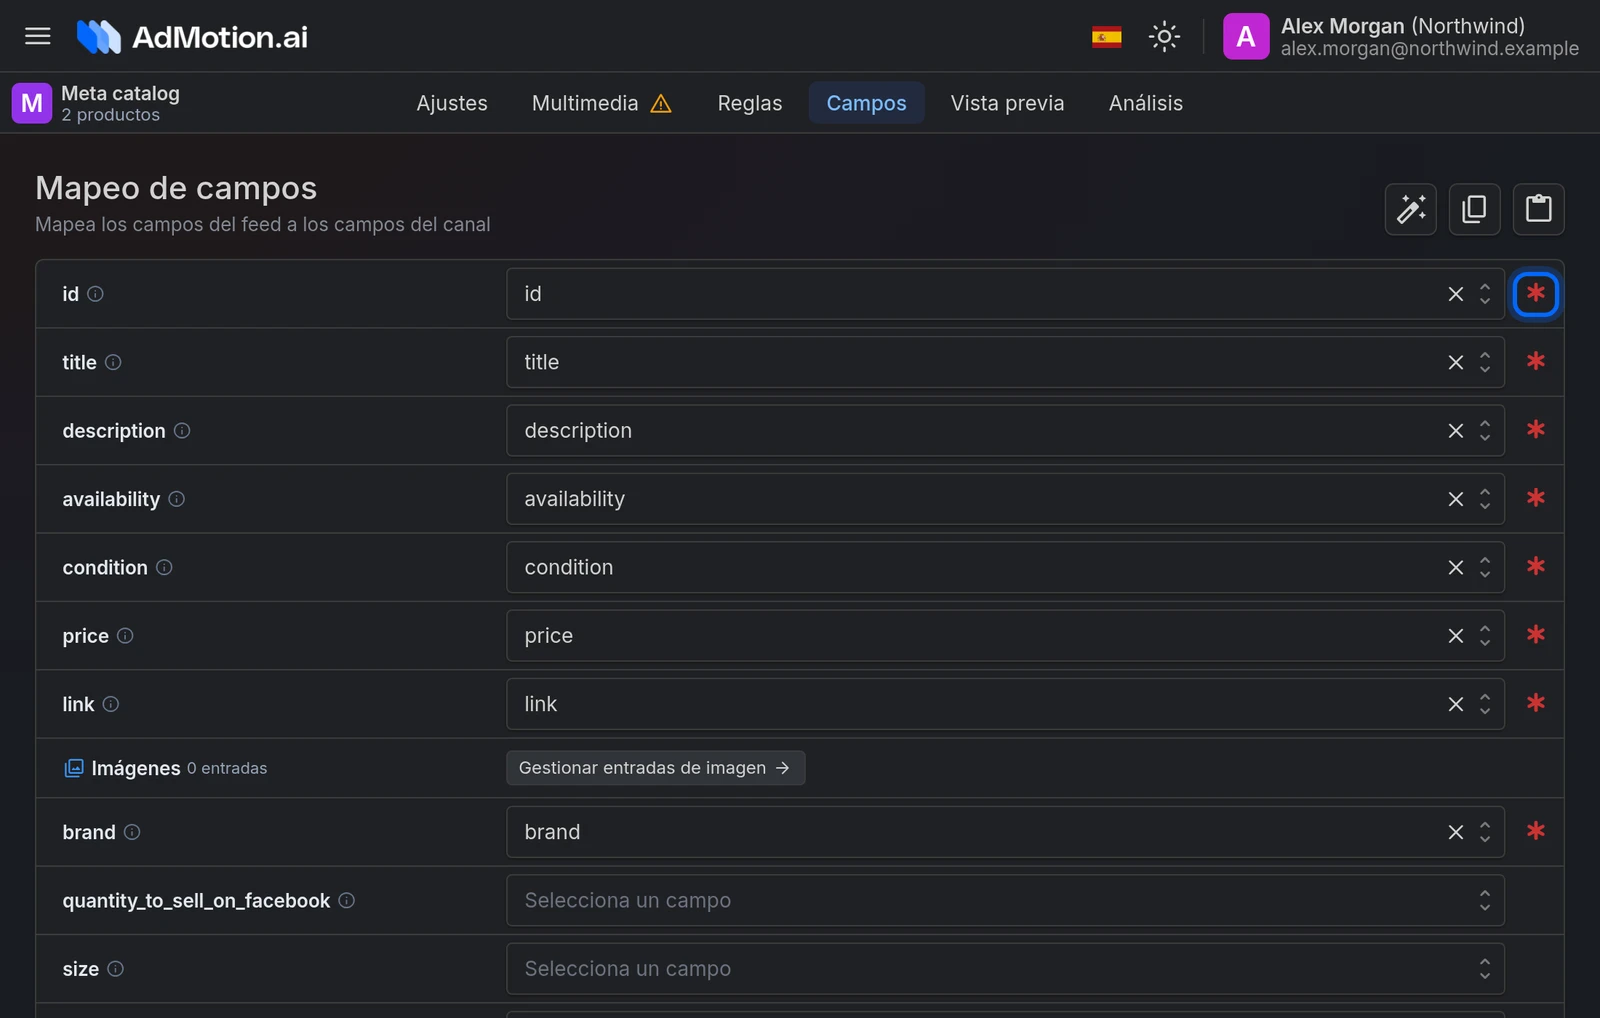Screen dimensions: 1600x1018
Task: Switch language via Spanish flag icon
Action: point(1106,37)
